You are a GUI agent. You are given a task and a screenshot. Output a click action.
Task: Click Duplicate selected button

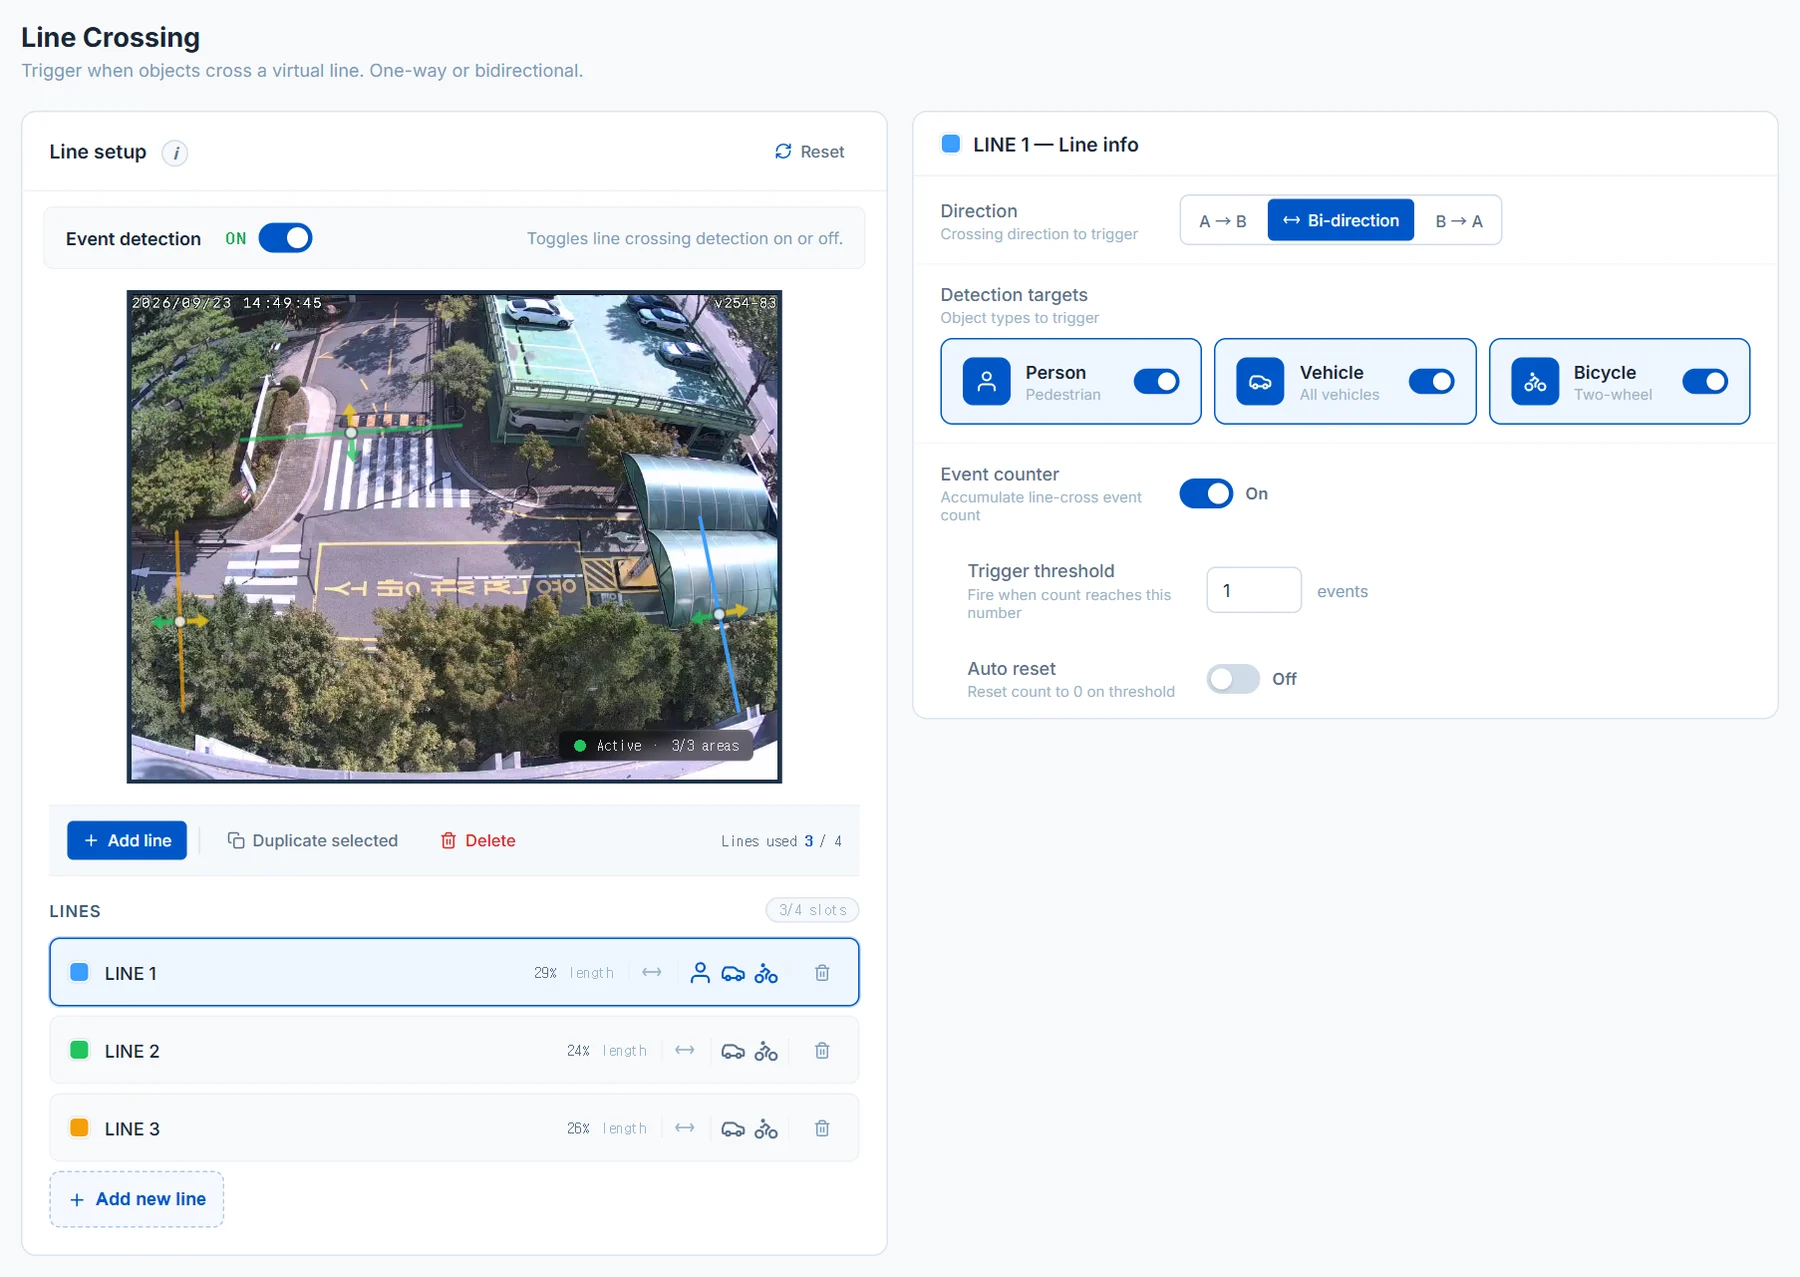(313, 841)
